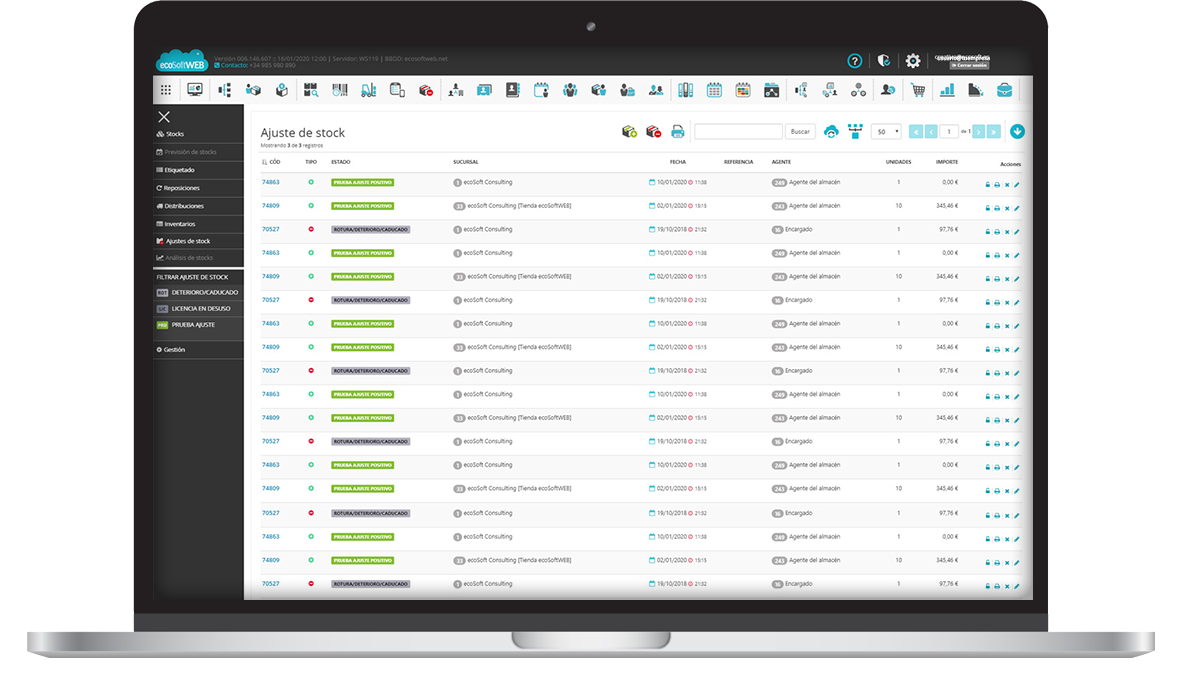Click the person with globe toolbar icon
Image resolution: width=1195 pixels, height=673 pixels.
[x=887, y=90]
